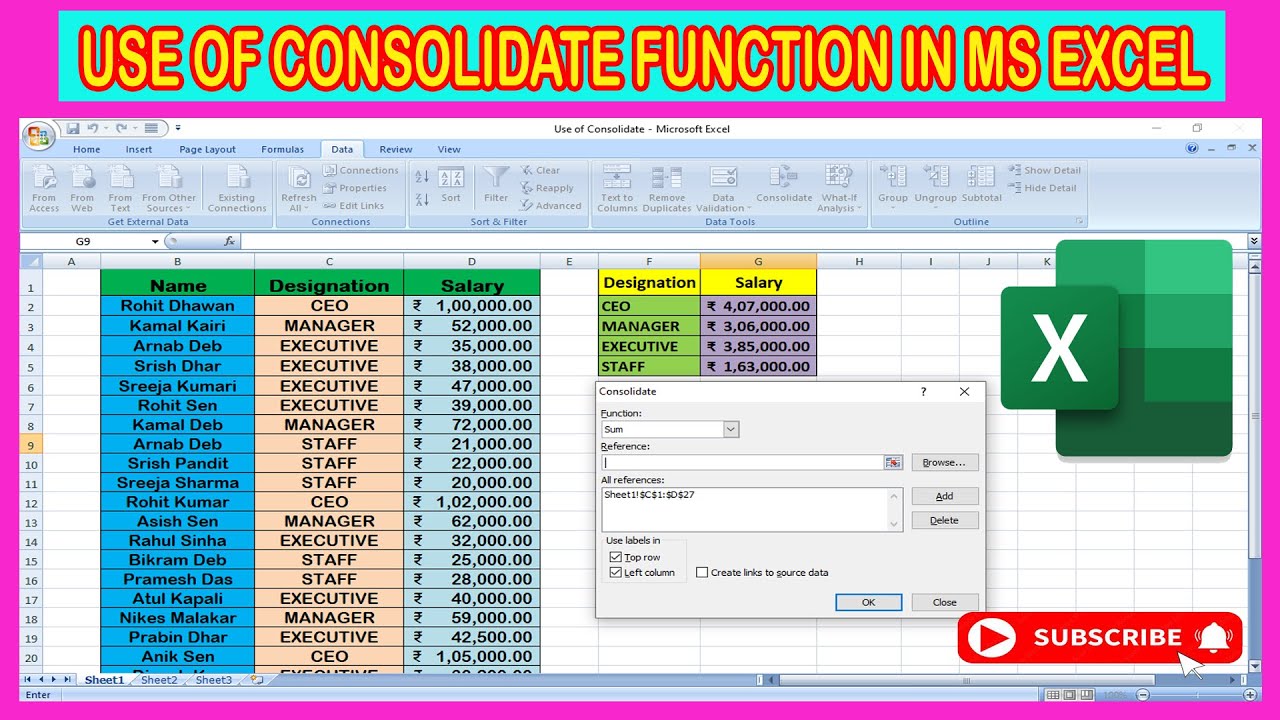Select the ₹ 4,07,000.00 CEO salary cell
This screenshot has width=1280, height=720.
[758, 306]
